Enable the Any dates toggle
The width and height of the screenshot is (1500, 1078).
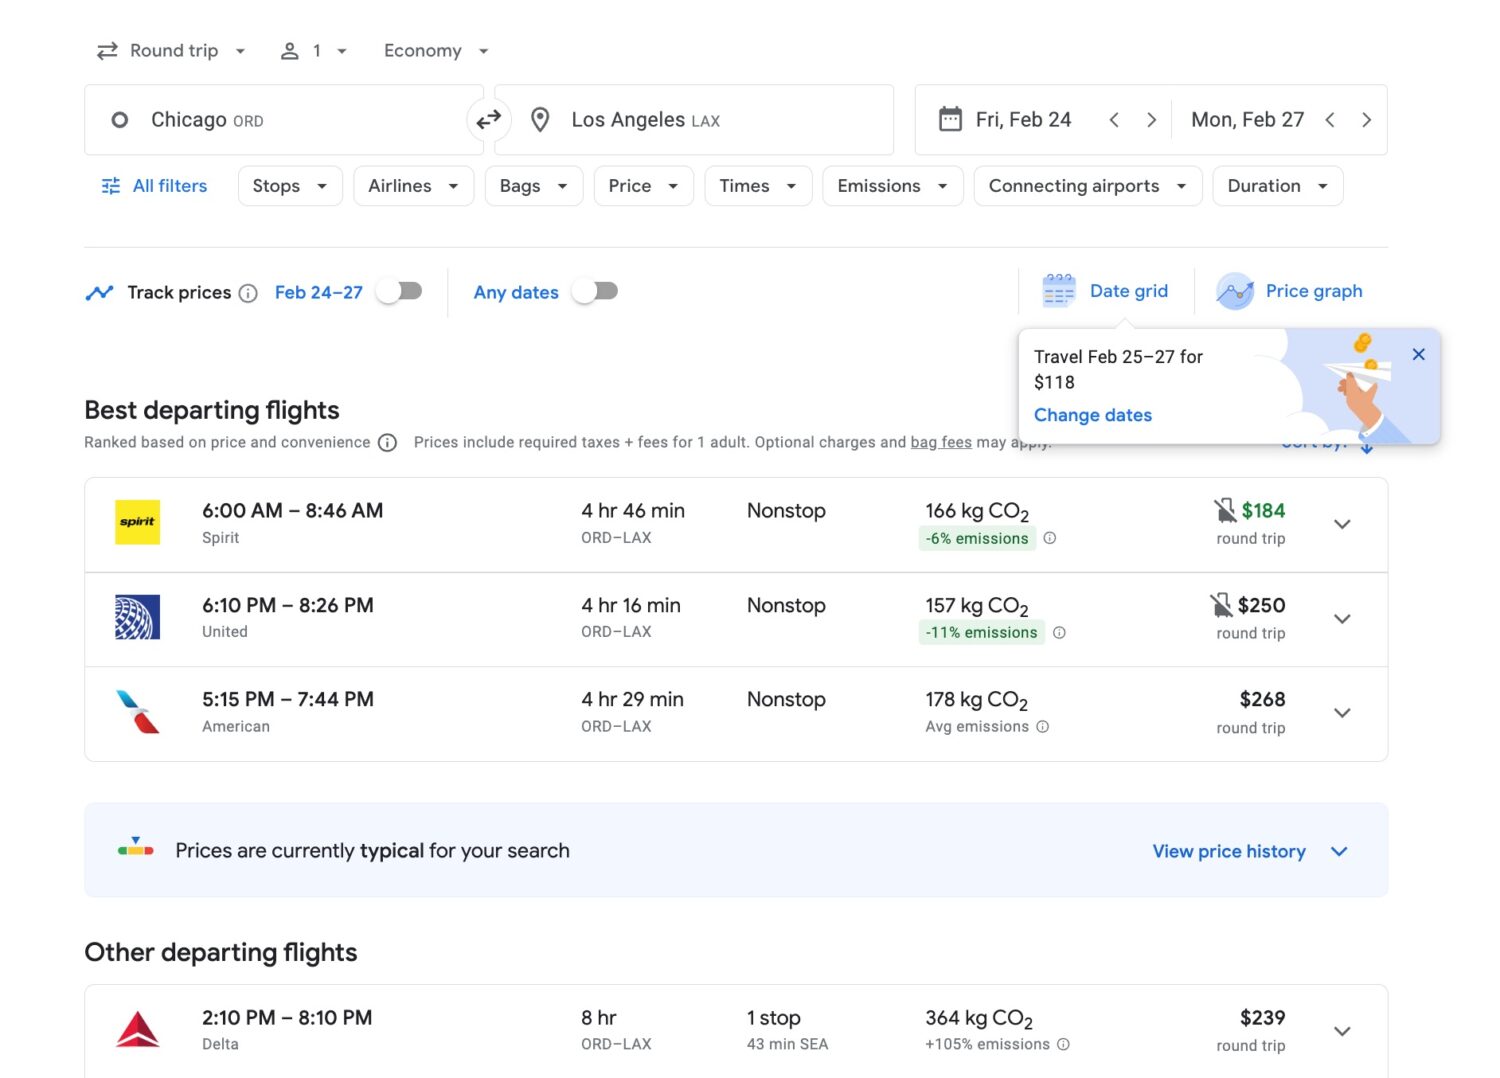594,290
